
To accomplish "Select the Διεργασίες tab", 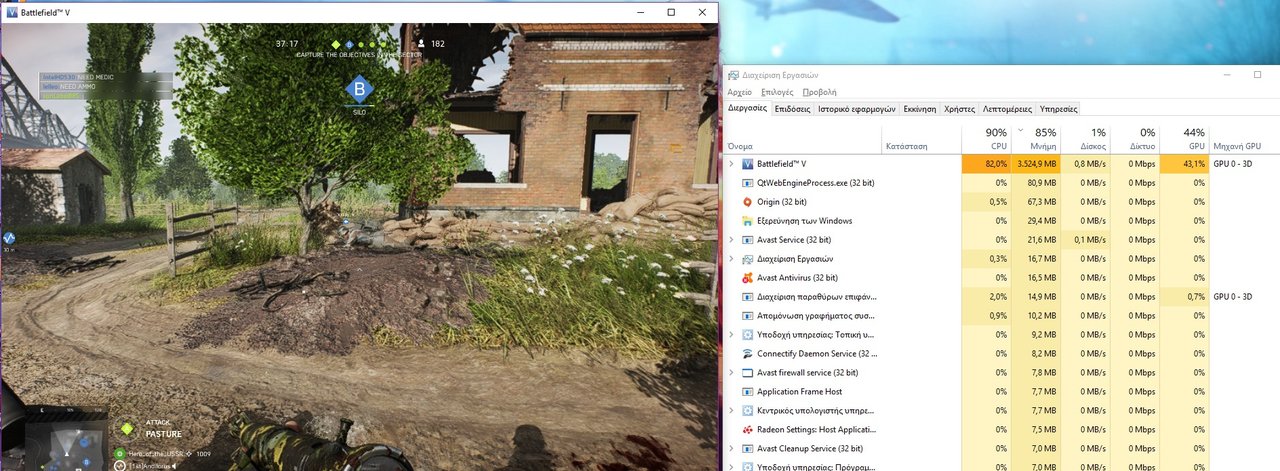I will click(747, 108).
